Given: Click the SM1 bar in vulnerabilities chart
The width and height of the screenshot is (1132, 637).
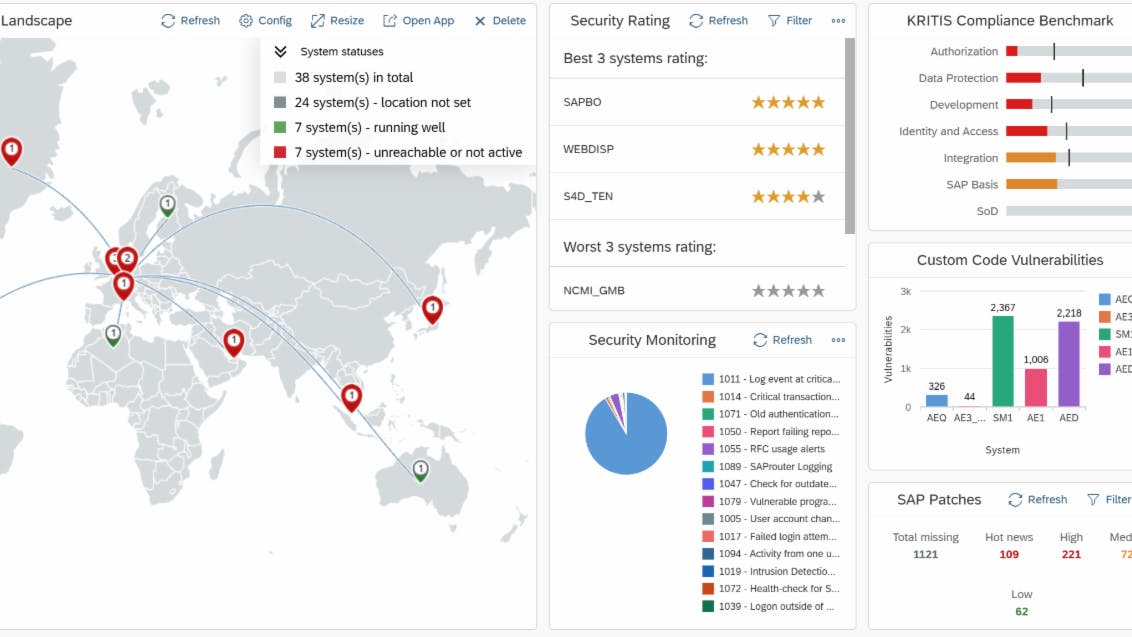Looking at the screenshot, I should point(1002,361).
